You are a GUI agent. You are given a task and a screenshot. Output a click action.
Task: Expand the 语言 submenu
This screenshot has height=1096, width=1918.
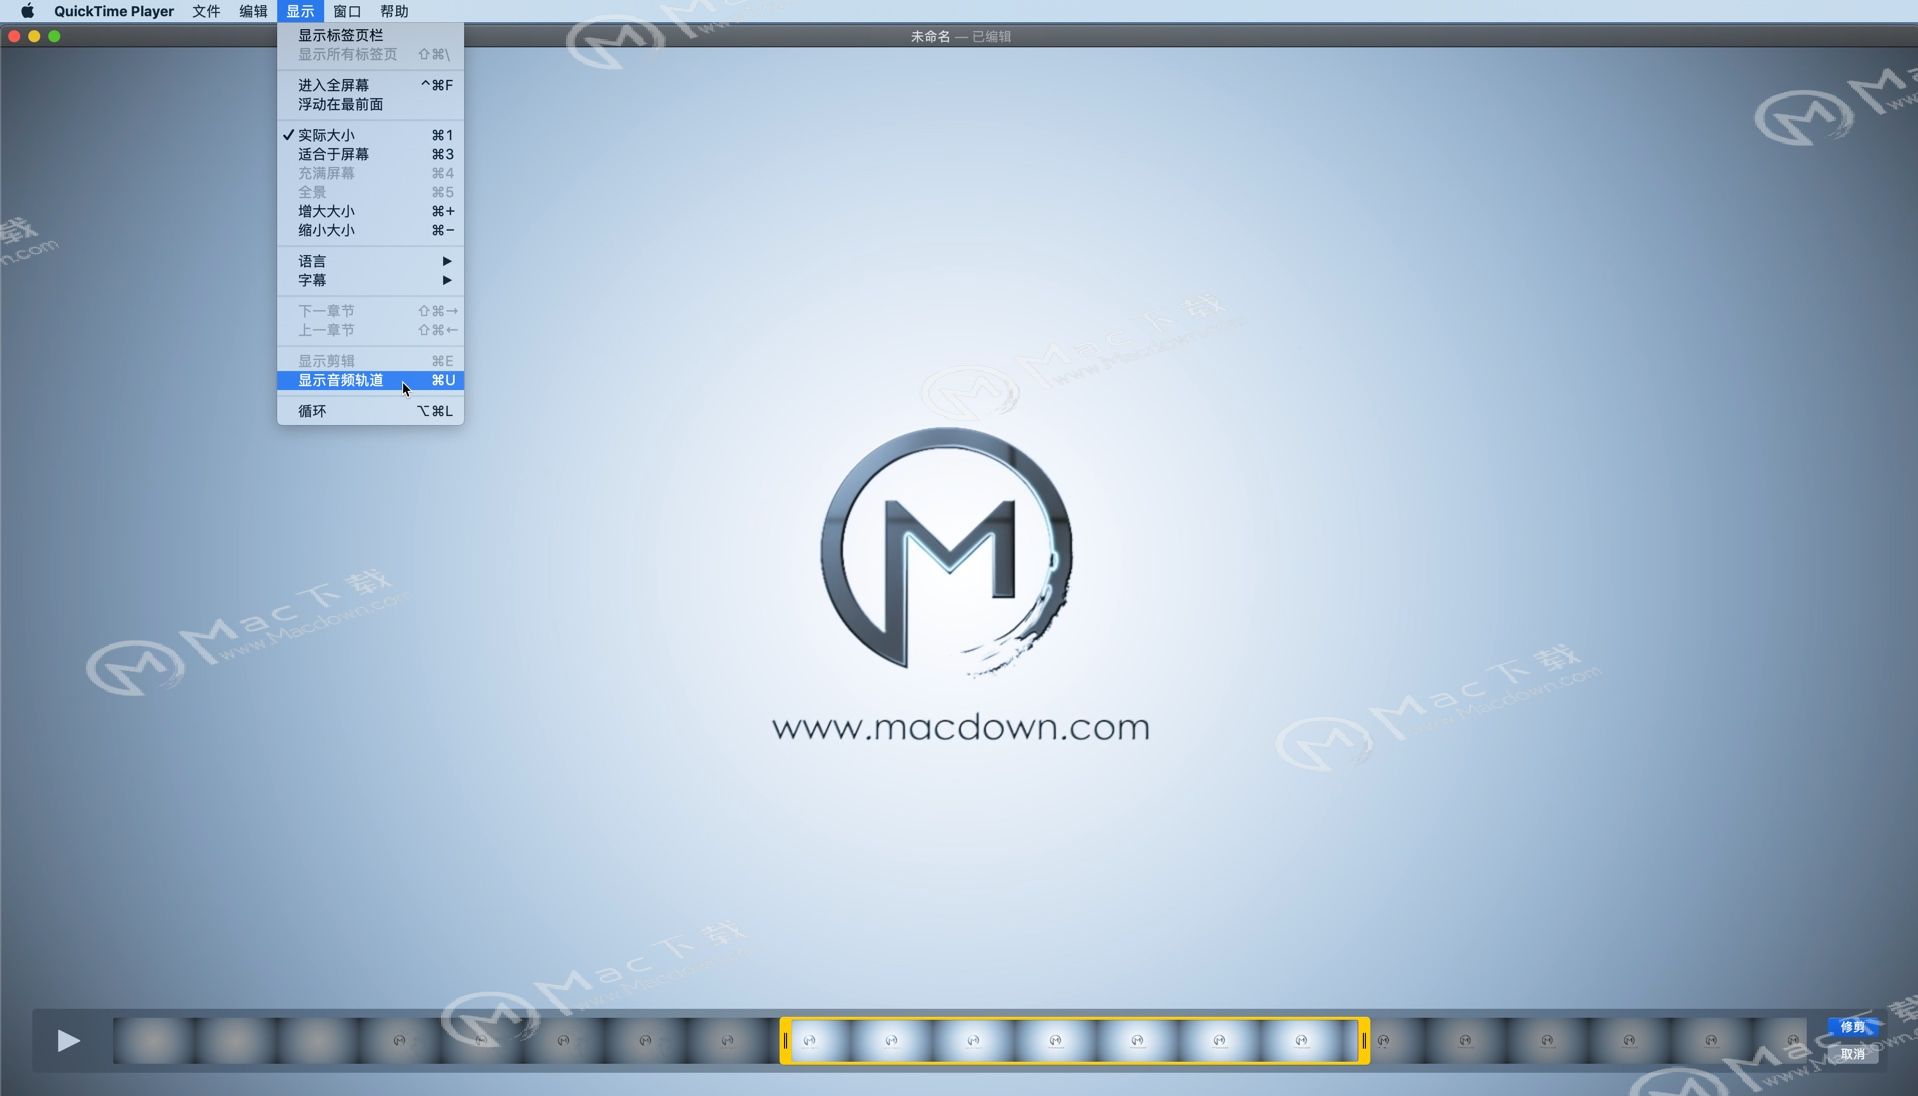[370, 261]
